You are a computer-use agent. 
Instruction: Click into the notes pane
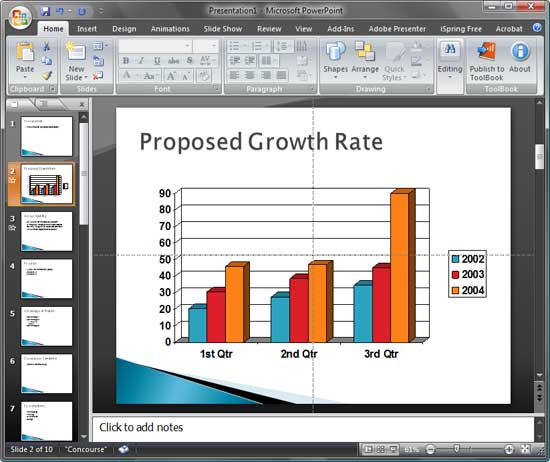point(313,429)
